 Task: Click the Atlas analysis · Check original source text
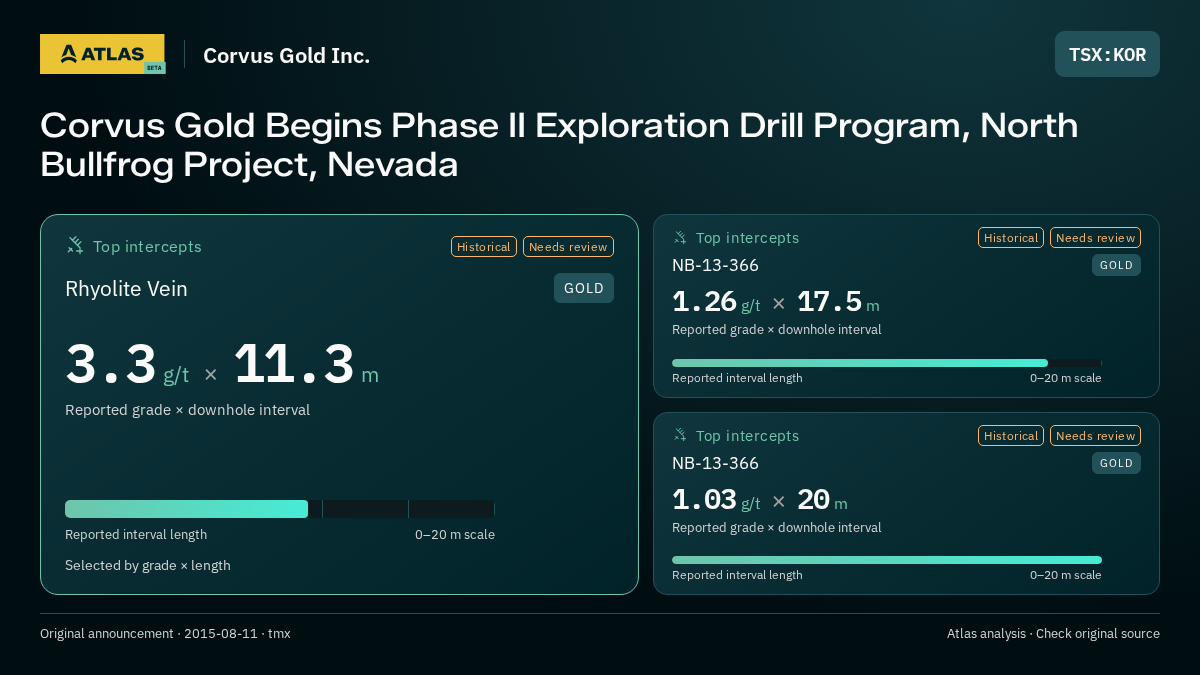point(1053,633)
